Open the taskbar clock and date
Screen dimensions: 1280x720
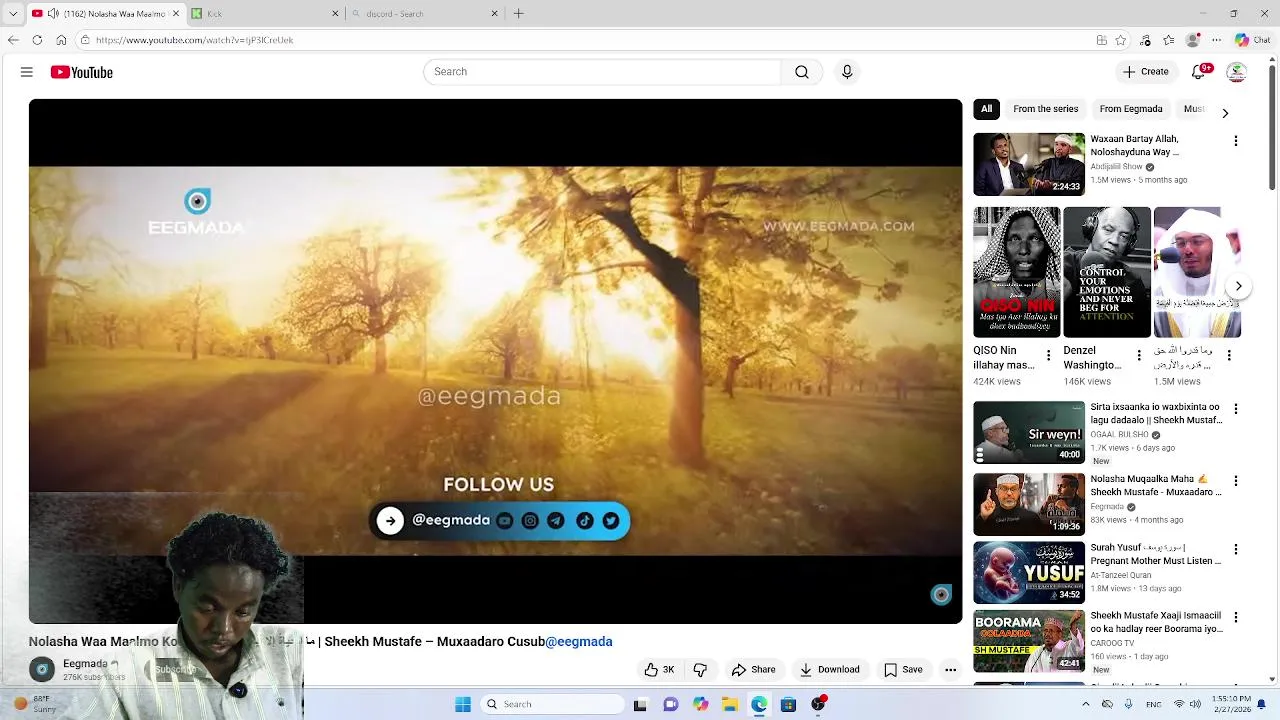click(1230, 704)
